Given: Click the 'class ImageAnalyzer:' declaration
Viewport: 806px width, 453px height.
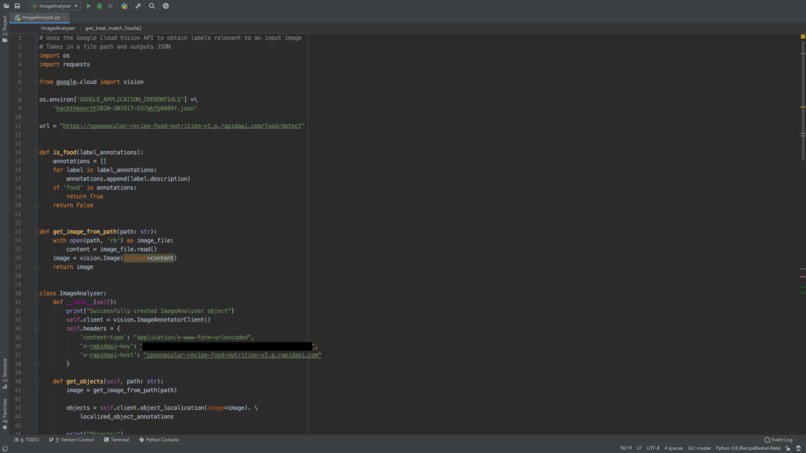Looking at the screenshot, I should 73,294.
